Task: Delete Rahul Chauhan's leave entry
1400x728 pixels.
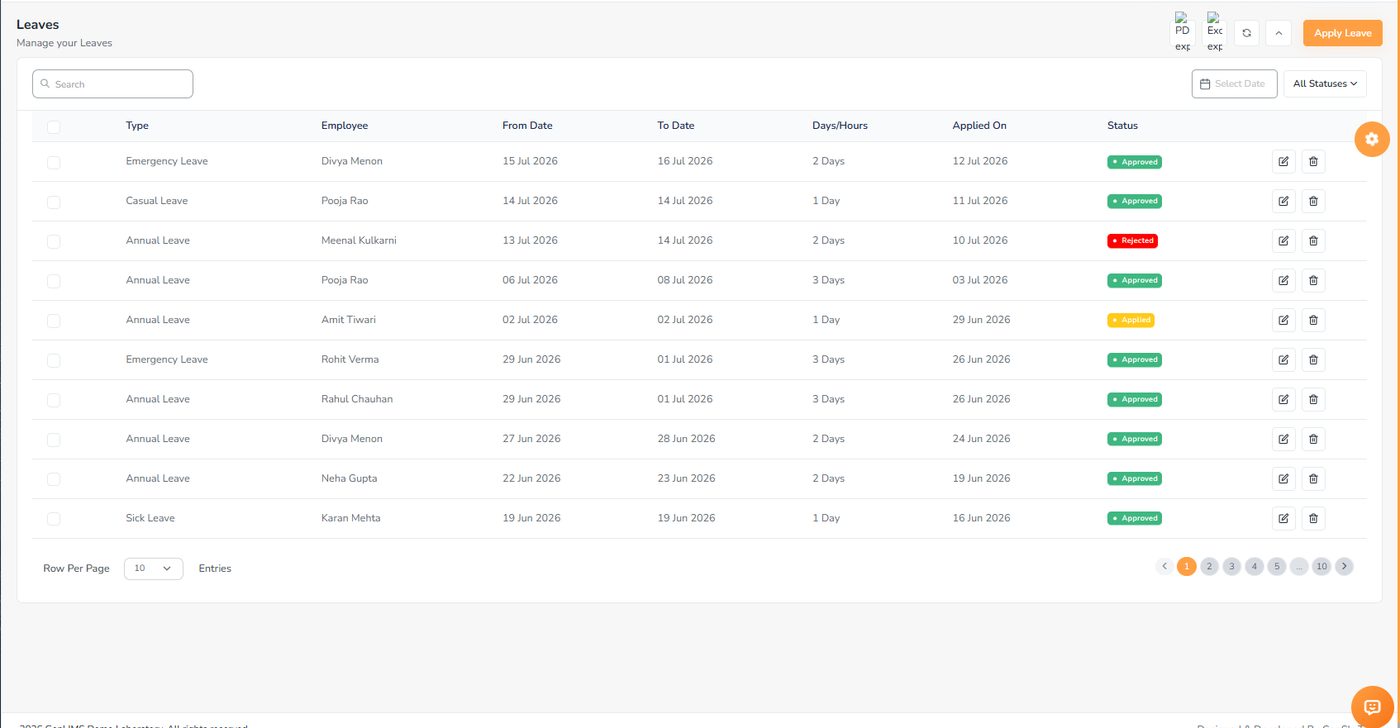Action: [1313, 399]
